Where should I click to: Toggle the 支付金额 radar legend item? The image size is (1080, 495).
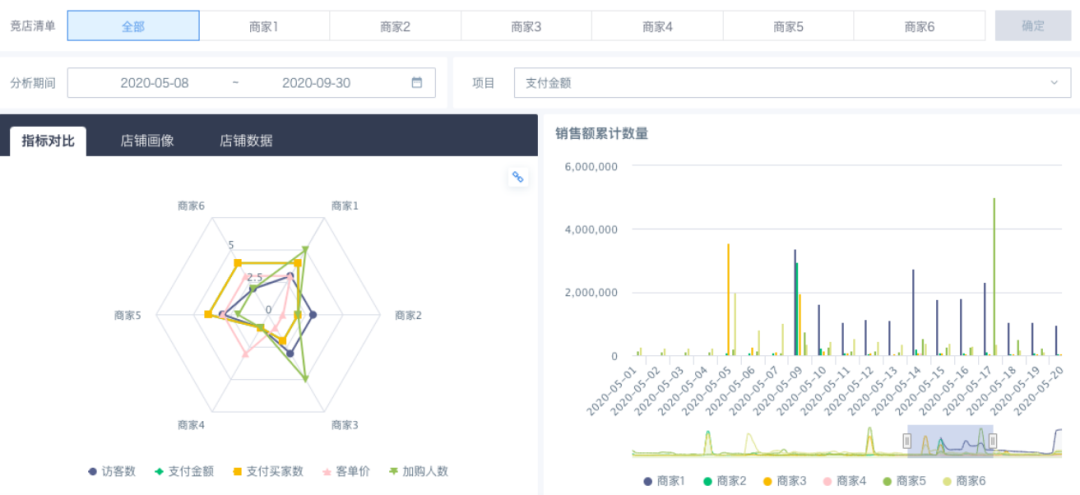coord(183,472)
